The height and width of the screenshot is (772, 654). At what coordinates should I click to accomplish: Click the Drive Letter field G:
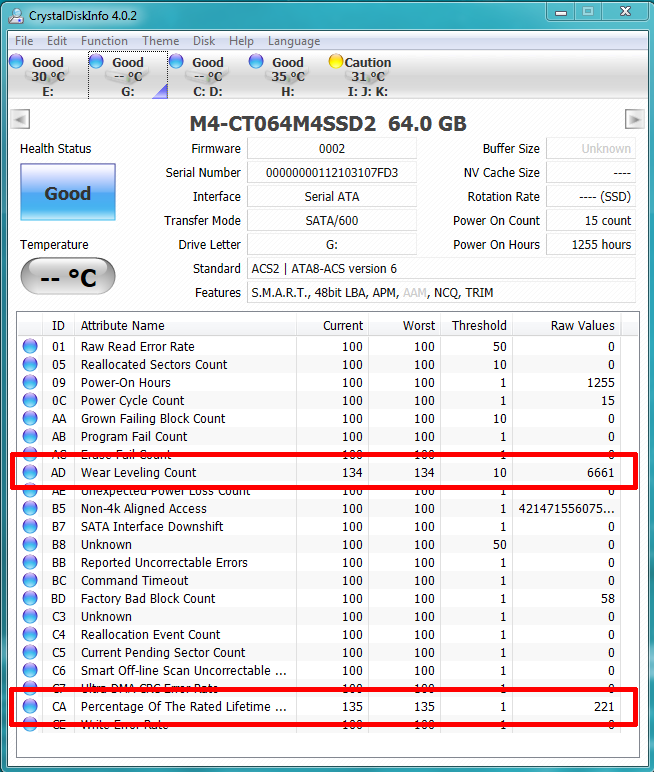(x=332, y=245)
